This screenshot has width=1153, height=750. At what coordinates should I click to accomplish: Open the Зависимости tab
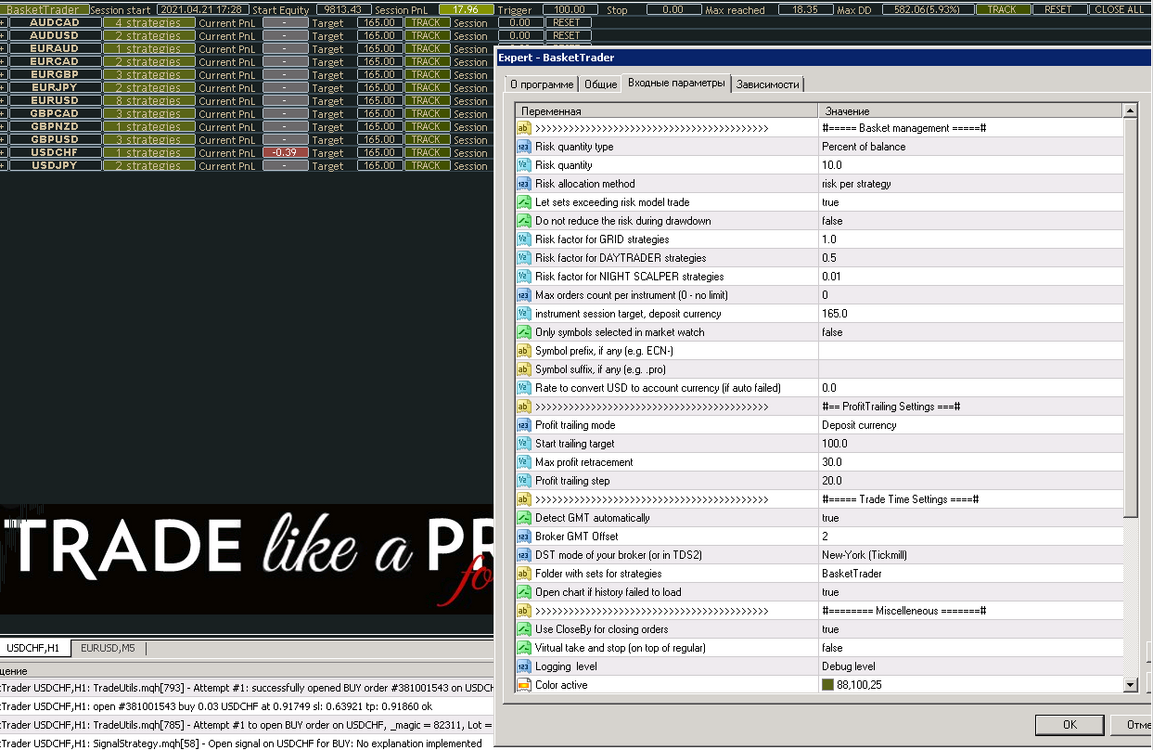click(x=767, y=85)
